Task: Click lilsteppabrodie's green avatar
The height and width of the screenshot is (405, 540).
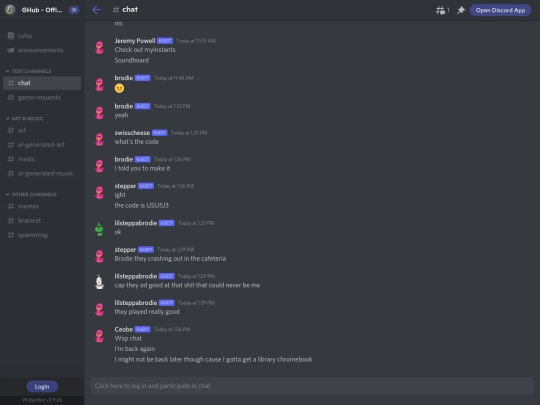Action: [x=100, y=229]
